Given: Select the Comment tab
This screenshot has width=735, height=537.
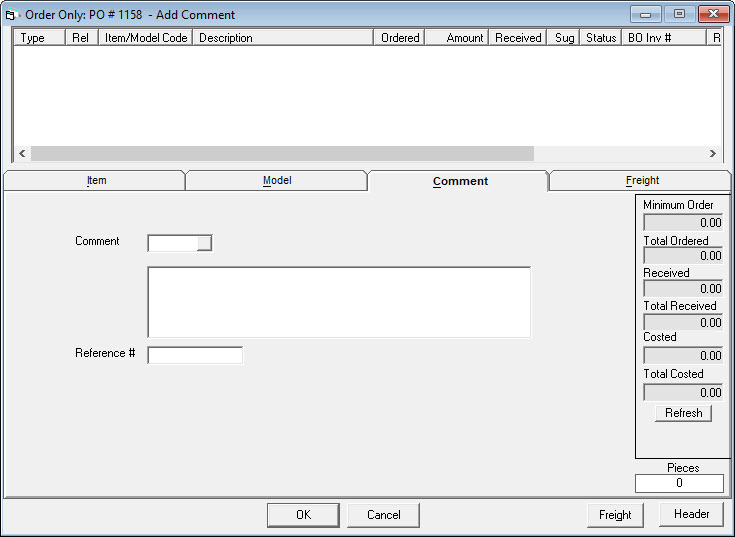Looking at the screenshot, I should [x=458, y=181].
